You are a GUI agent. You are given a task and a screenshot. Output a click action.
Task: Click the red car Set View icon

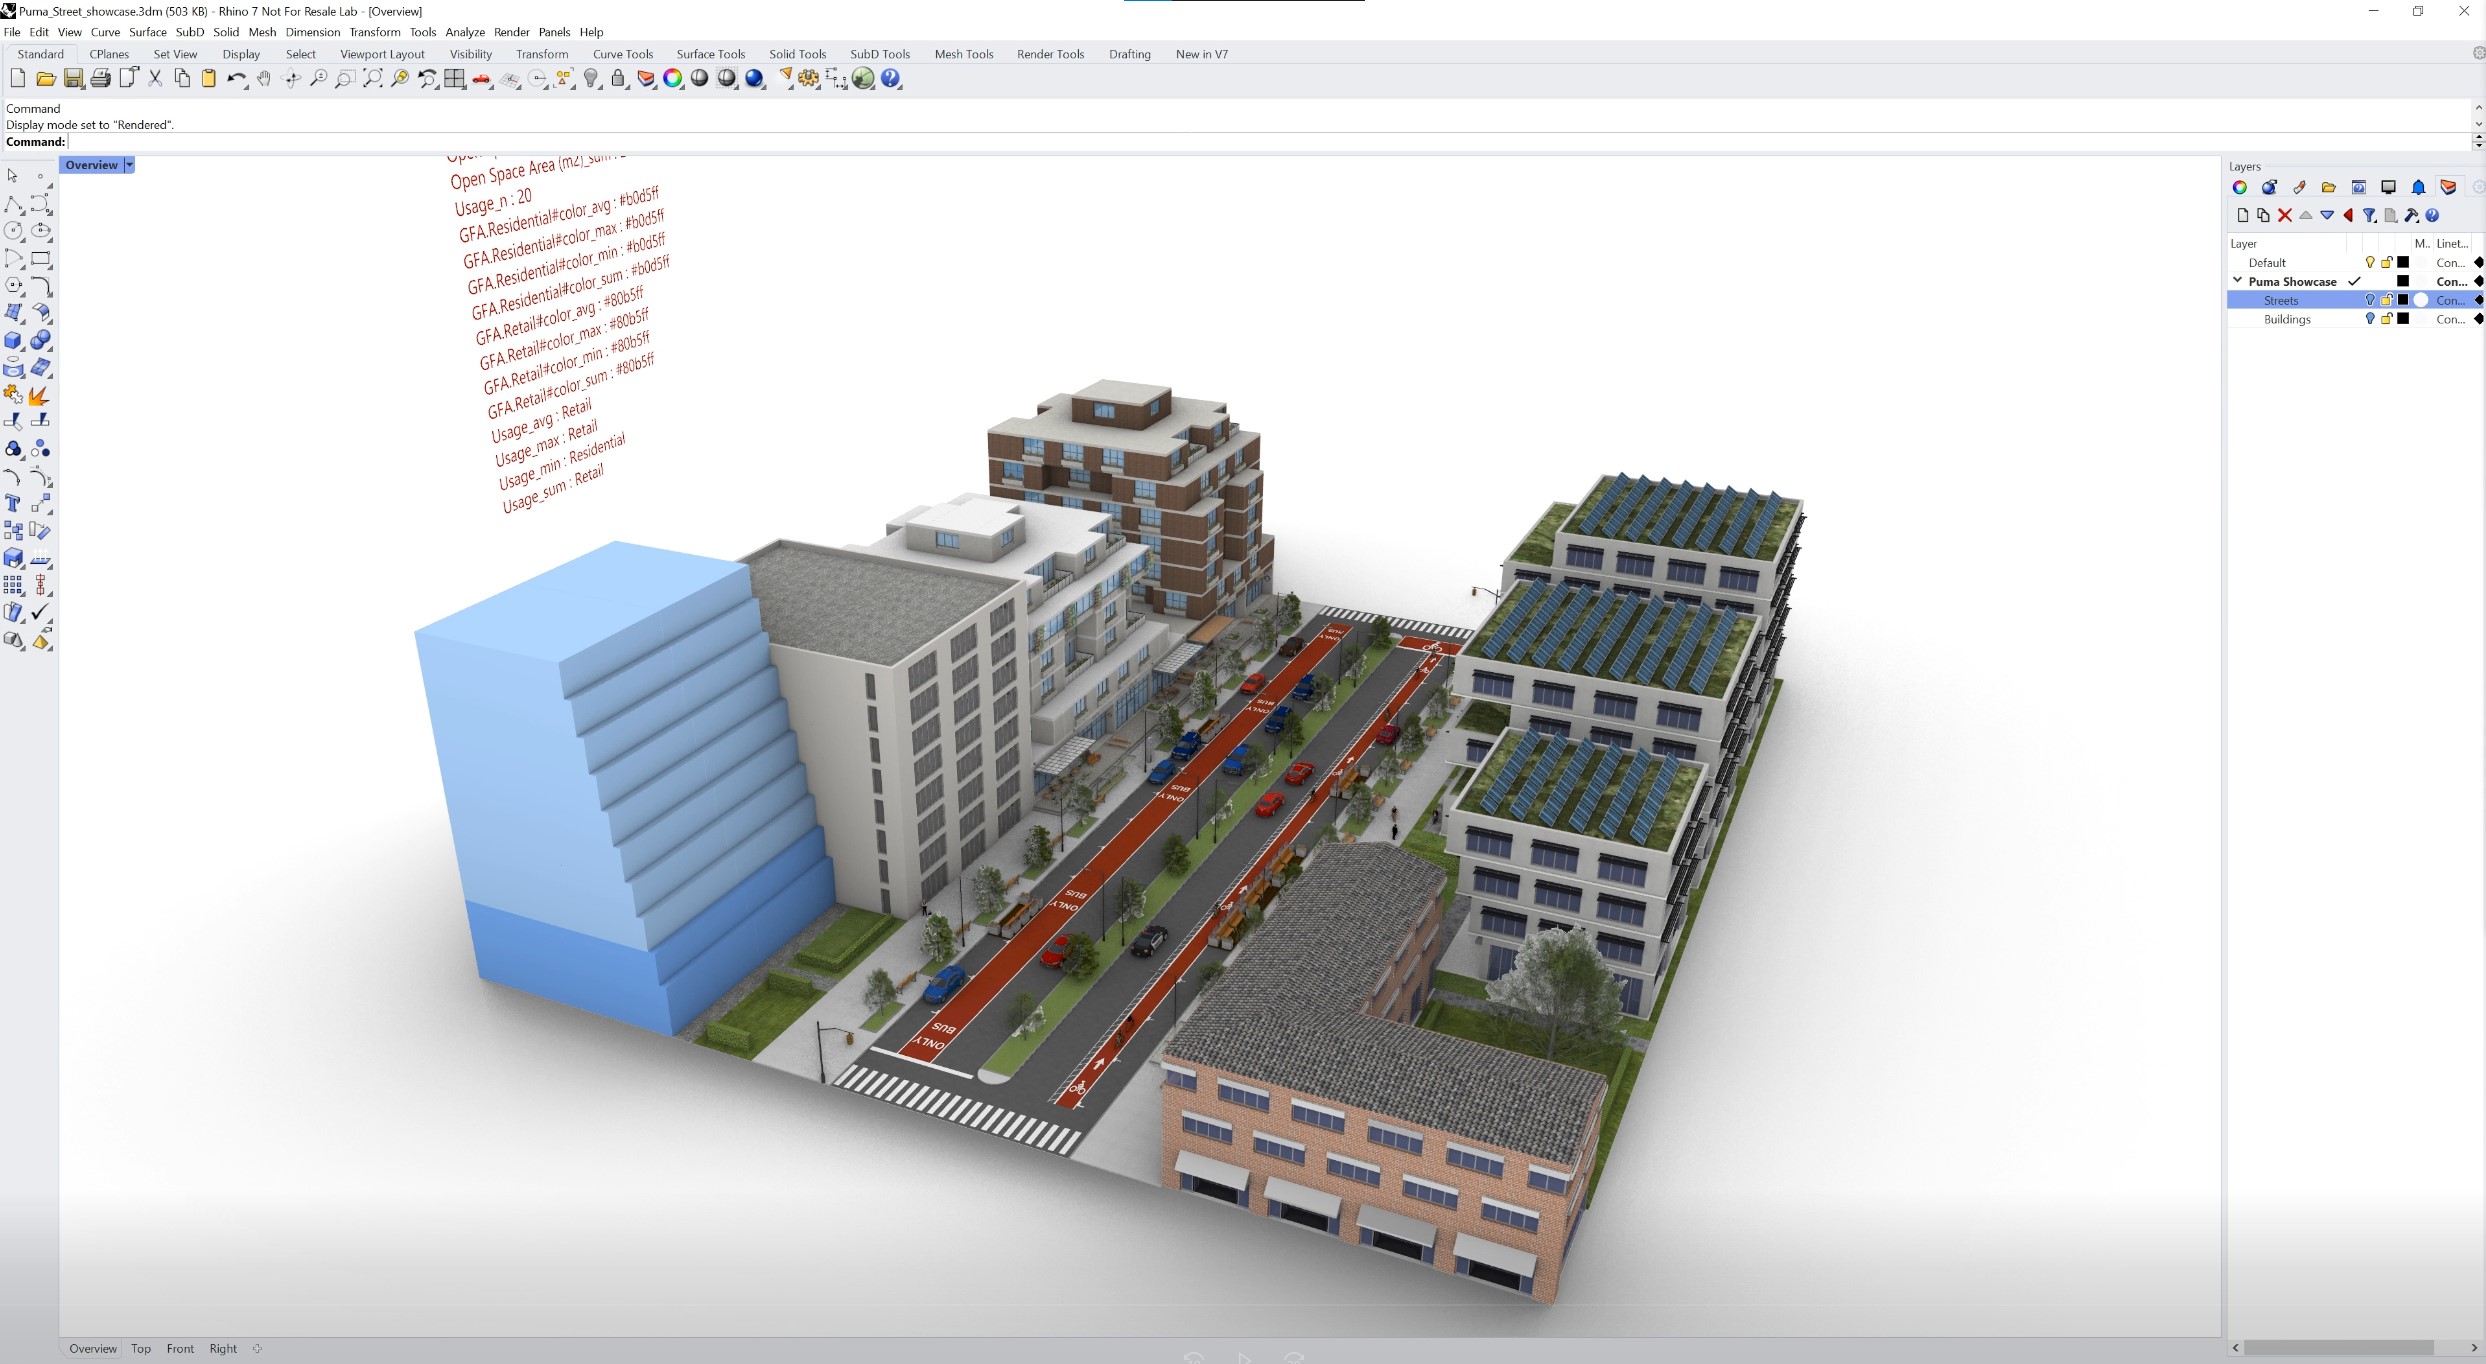pyautogui.click(x=482, y=79)
